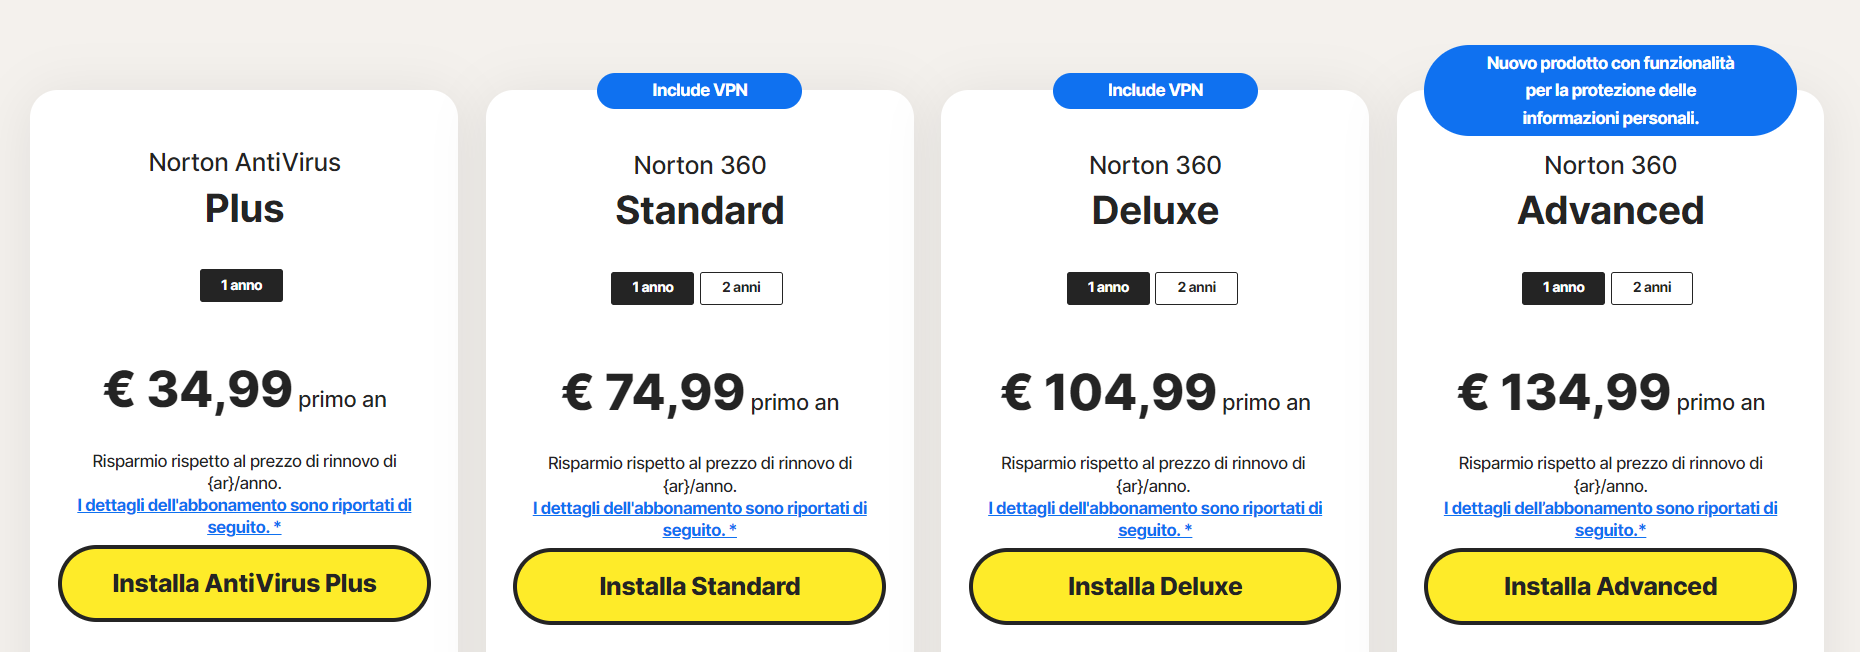Click the Installa AntiVirus Plus button
1860x652 pixels.
point(244,584)
